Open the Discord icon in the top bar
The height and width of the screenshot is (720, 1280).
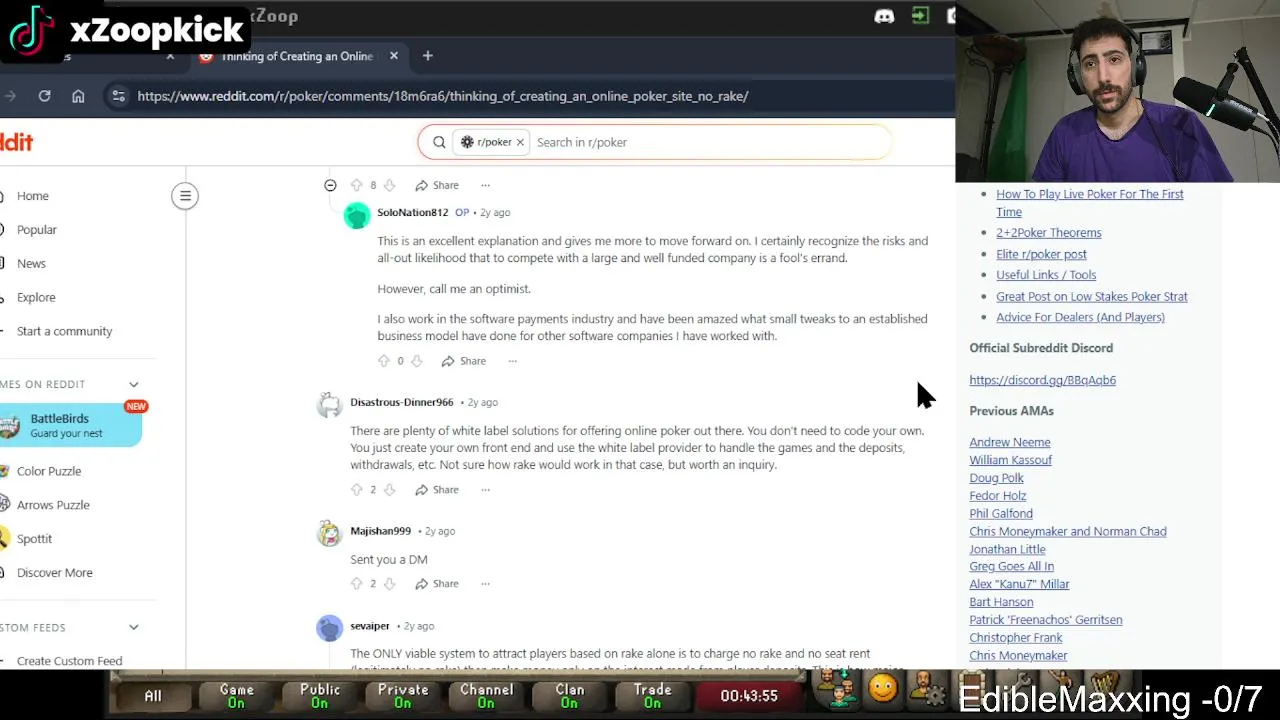point(884,16)
